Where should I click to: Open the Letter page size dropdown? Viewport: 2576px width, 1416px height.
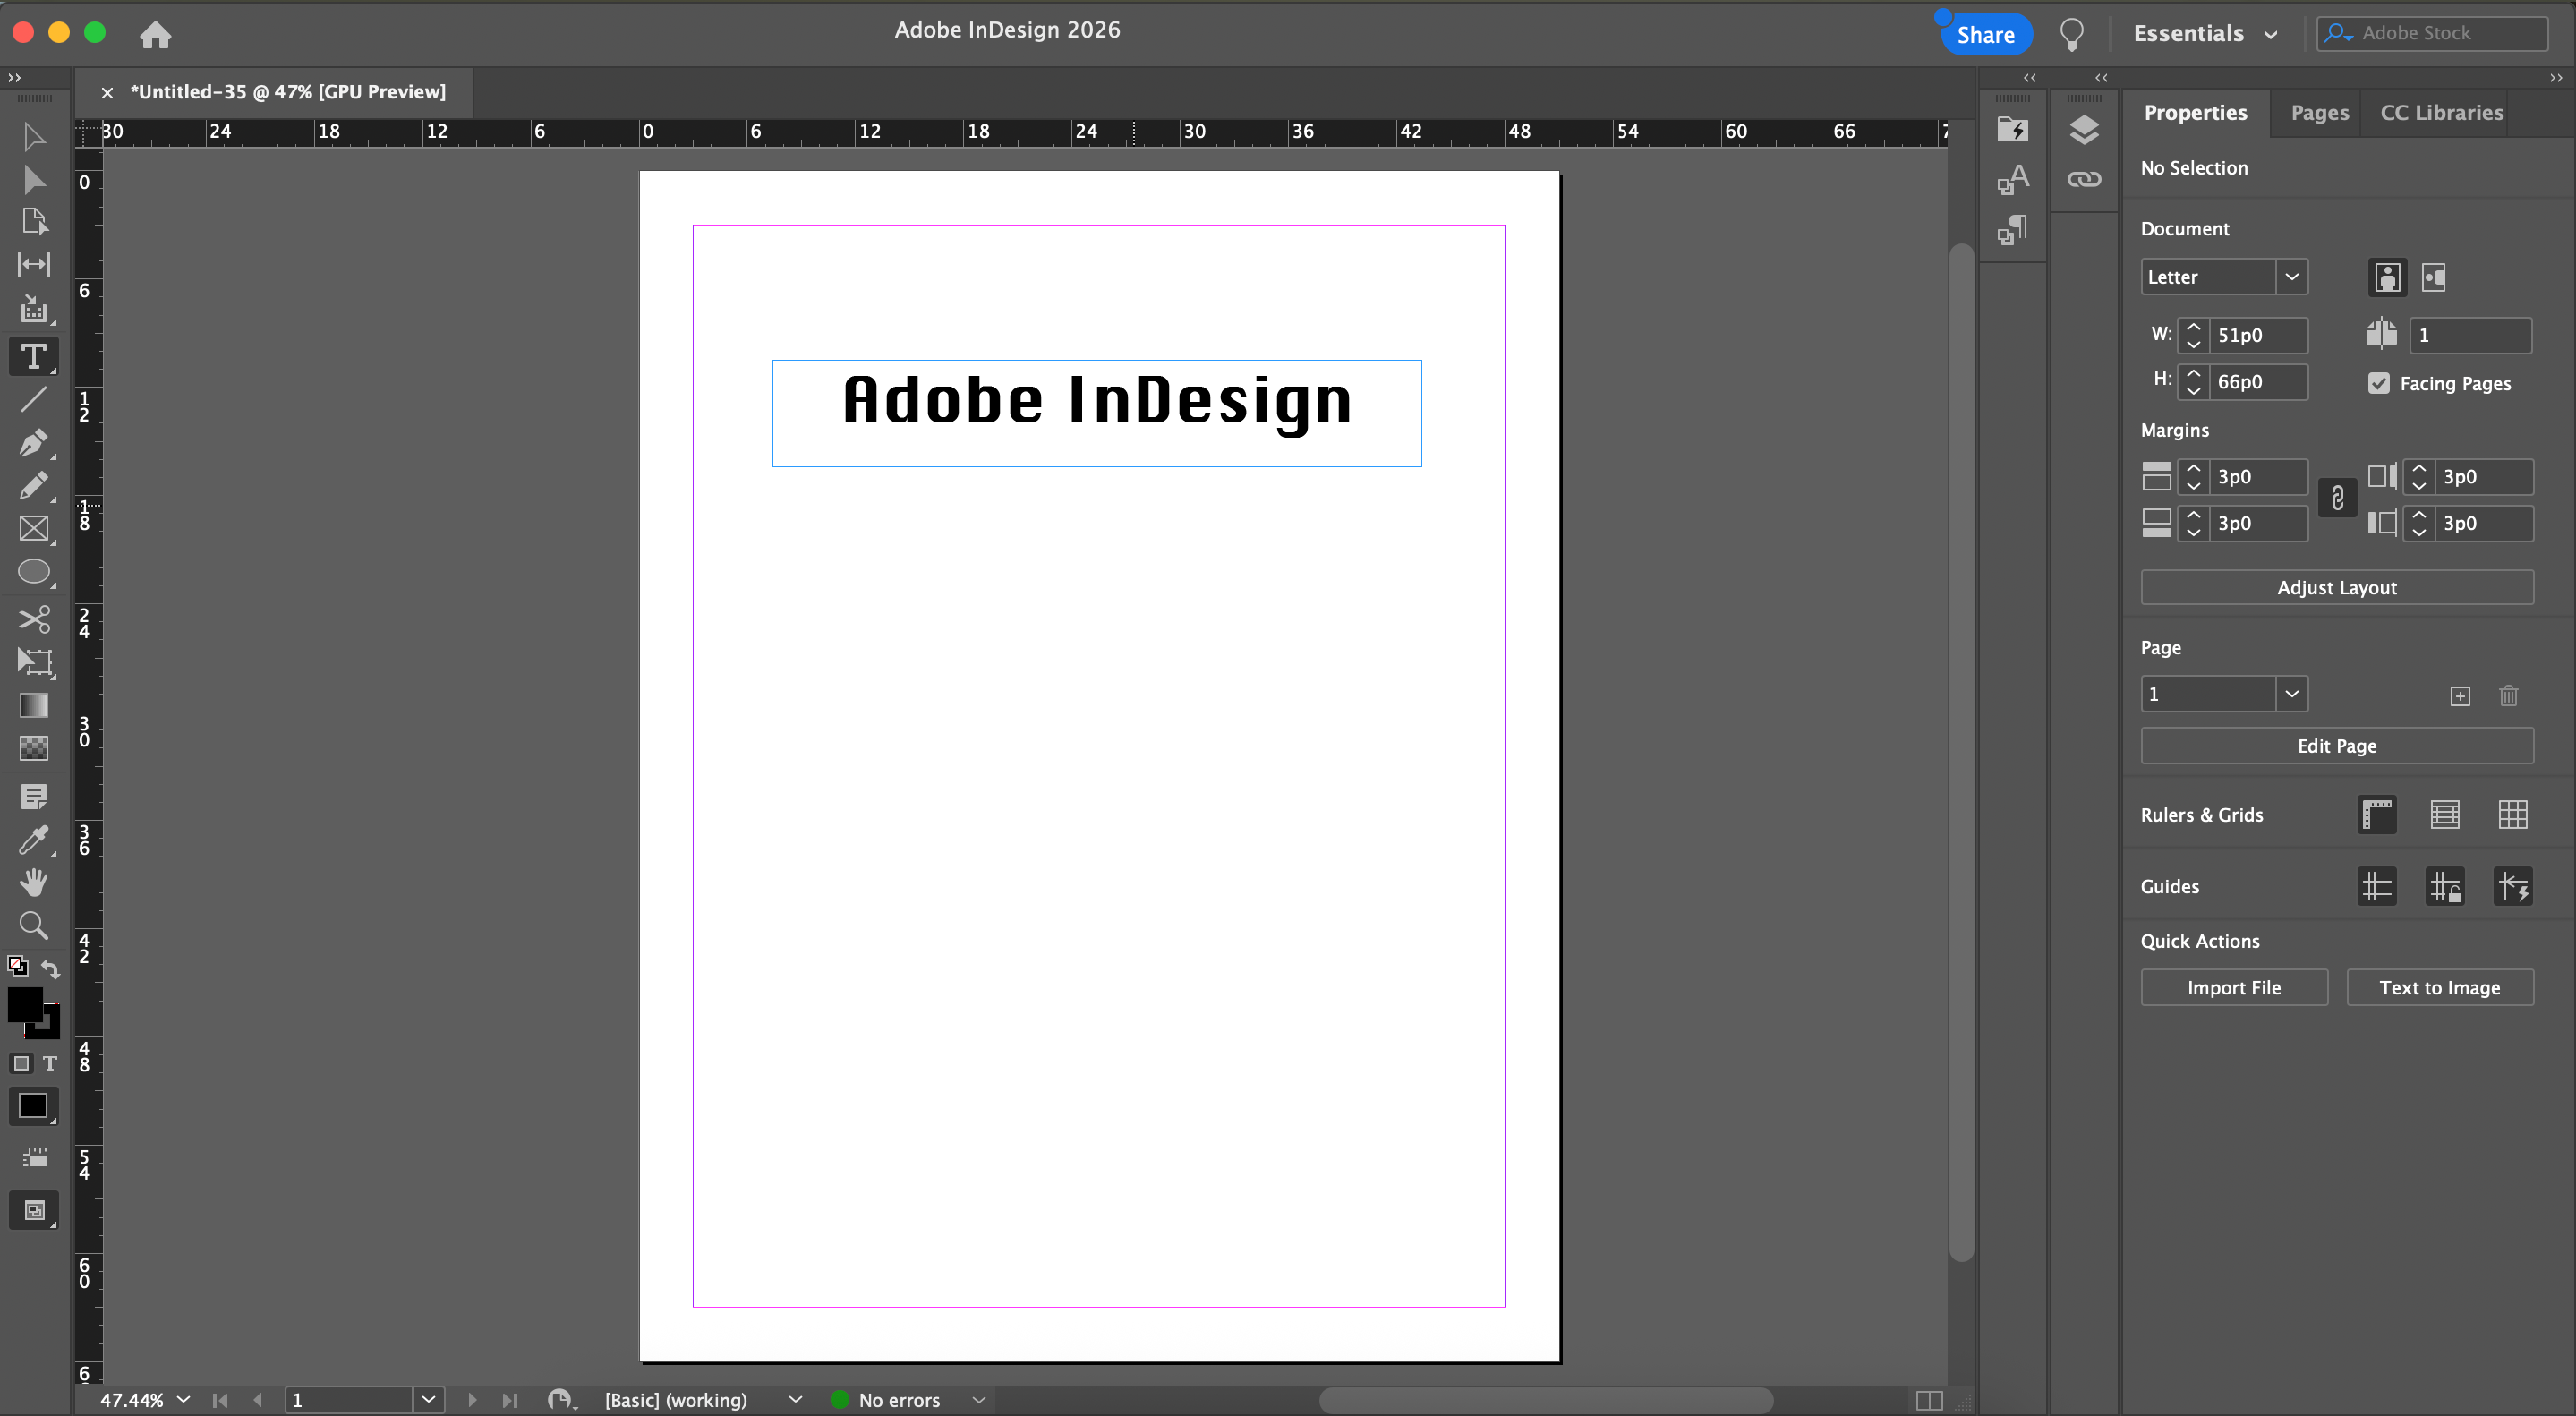click(2291, 277)
